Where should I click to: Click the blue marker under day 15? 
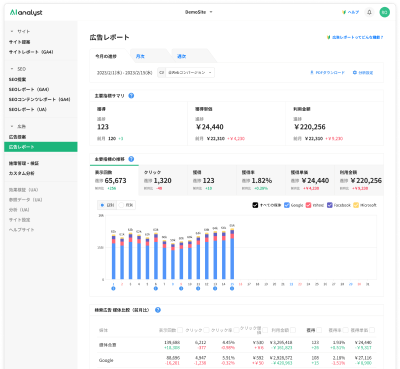click(232, 288)
